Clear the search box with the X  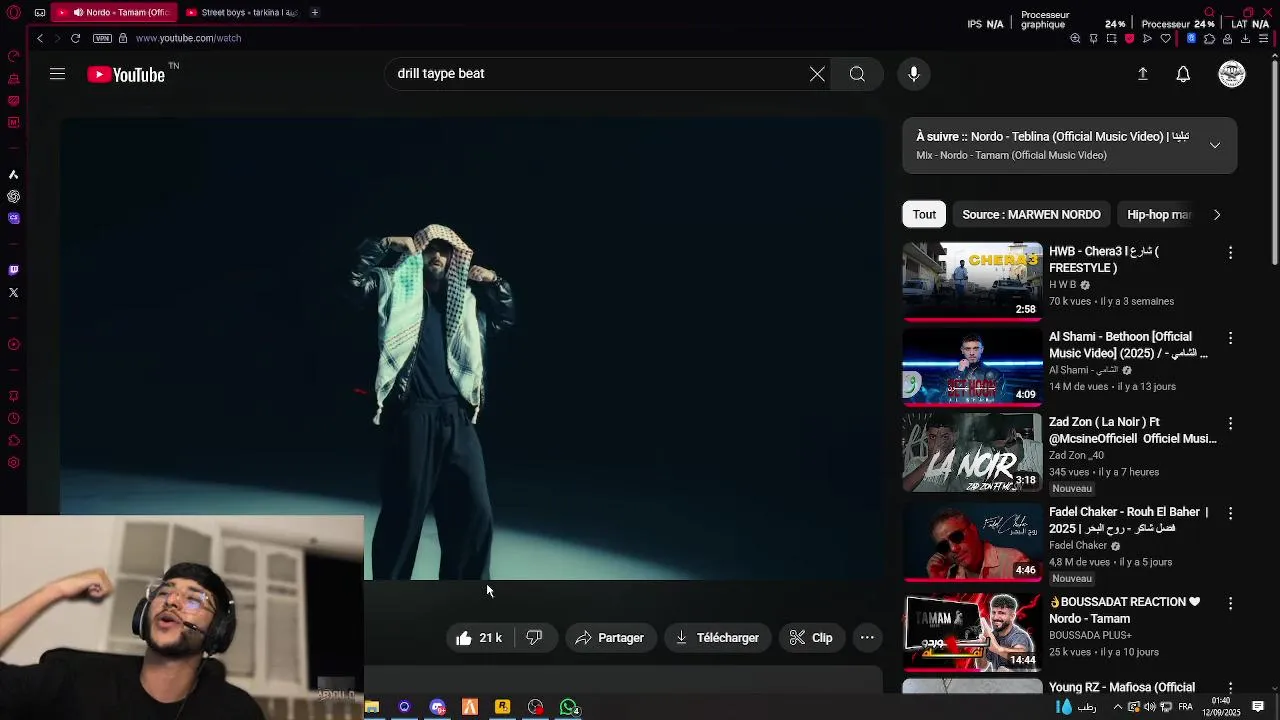(817, 74)
